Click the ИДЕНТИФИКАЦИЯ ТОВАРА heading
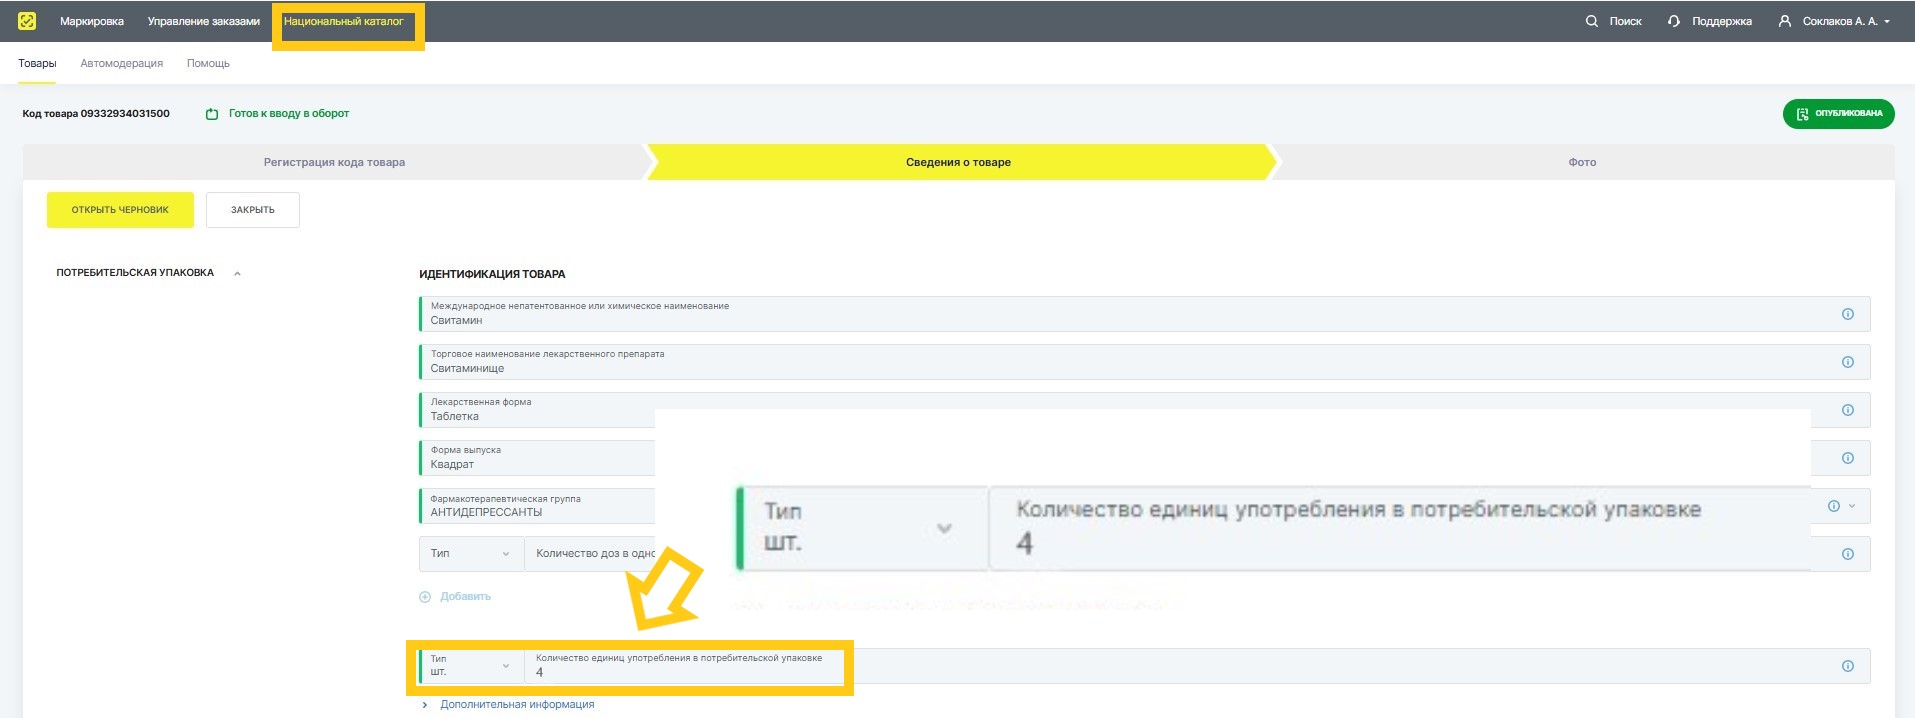 point(492,274)
